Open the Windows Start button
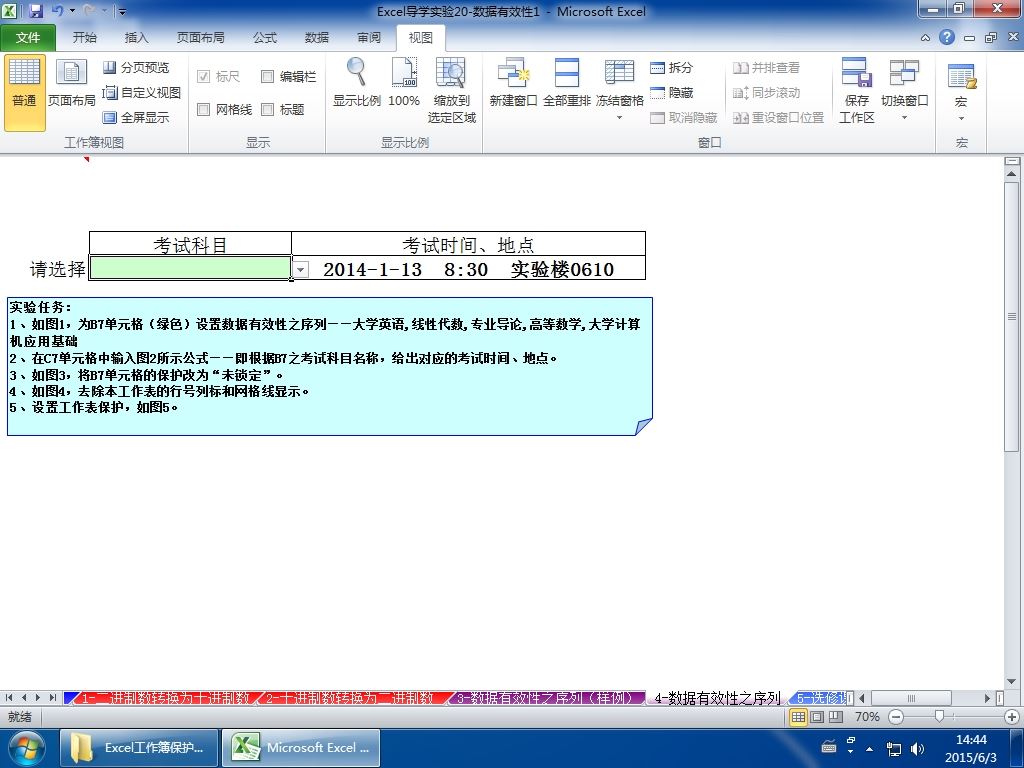Image resolution: width=1024 pixels, height=768 pixels. click(x=27, y=748)
